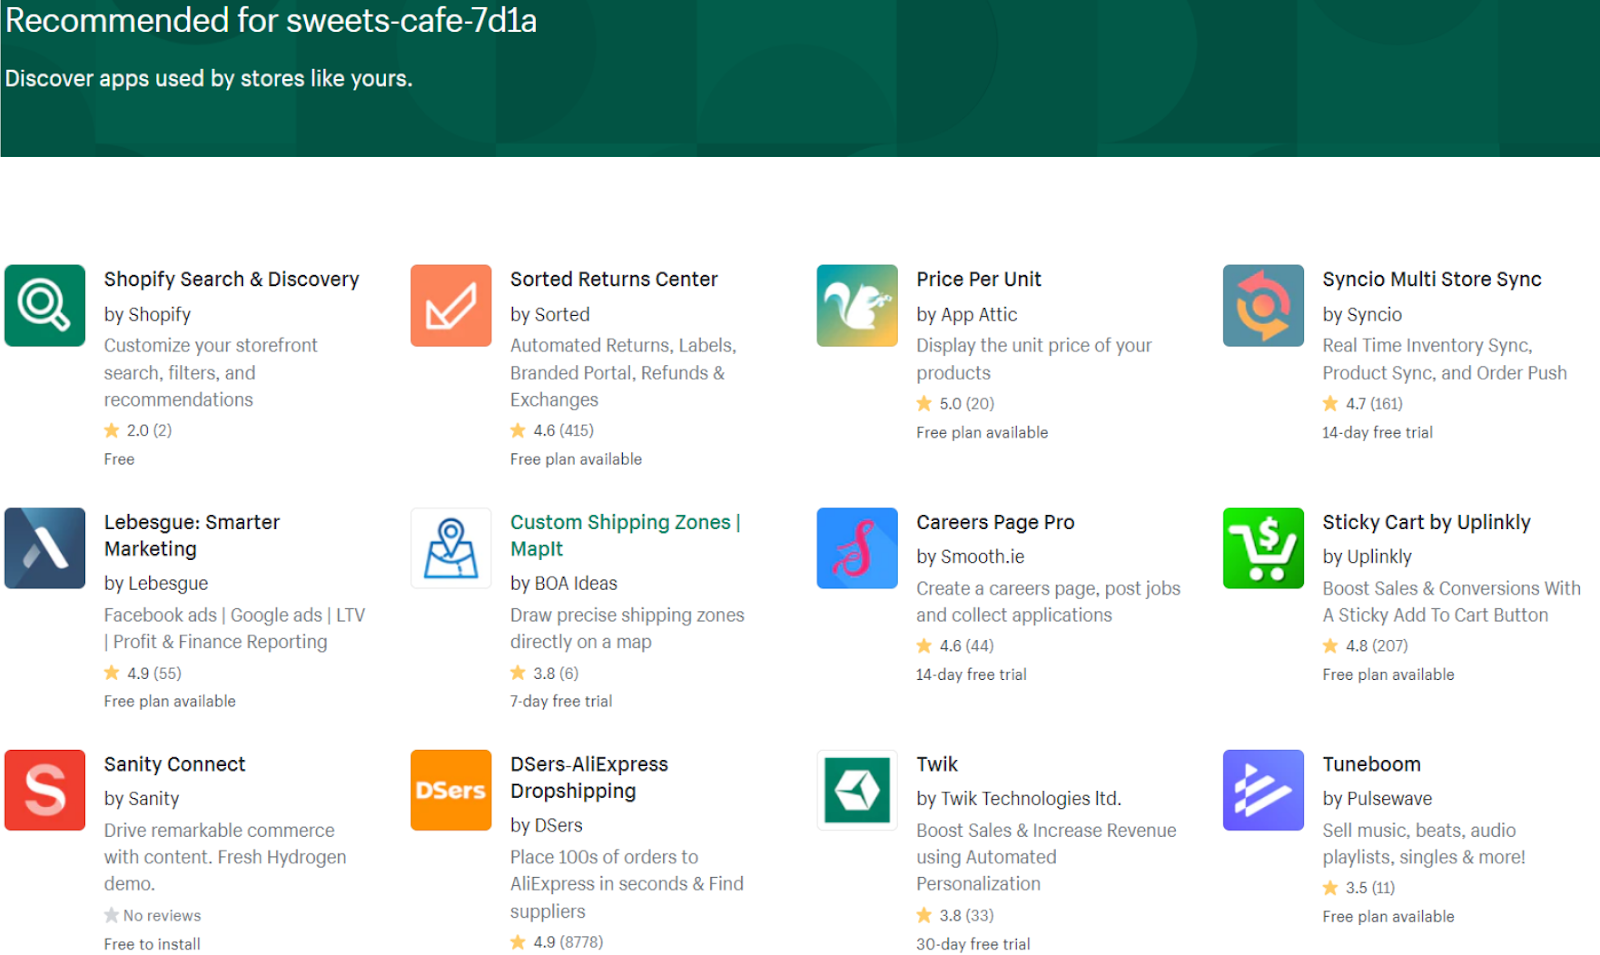Click the 4.7 (161) rating text
The image size is (1600, 955).
1362,403
